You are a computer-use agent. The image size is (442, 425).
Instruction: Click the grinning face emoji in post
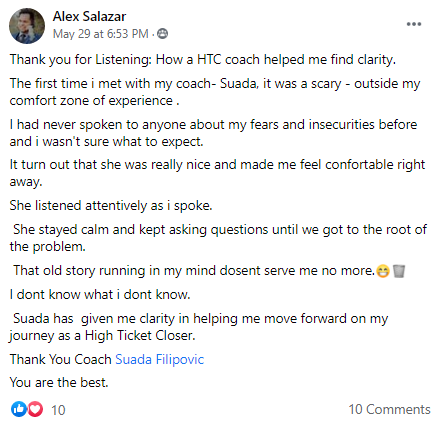point(383,271)
